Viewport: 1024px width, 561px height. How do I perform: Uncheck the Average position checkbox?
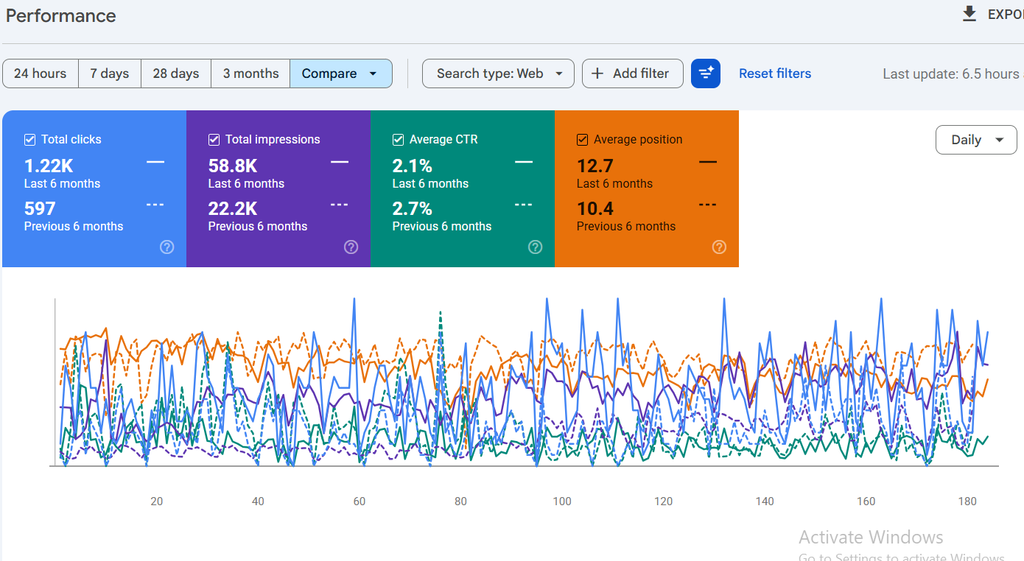tap(582, 140)
